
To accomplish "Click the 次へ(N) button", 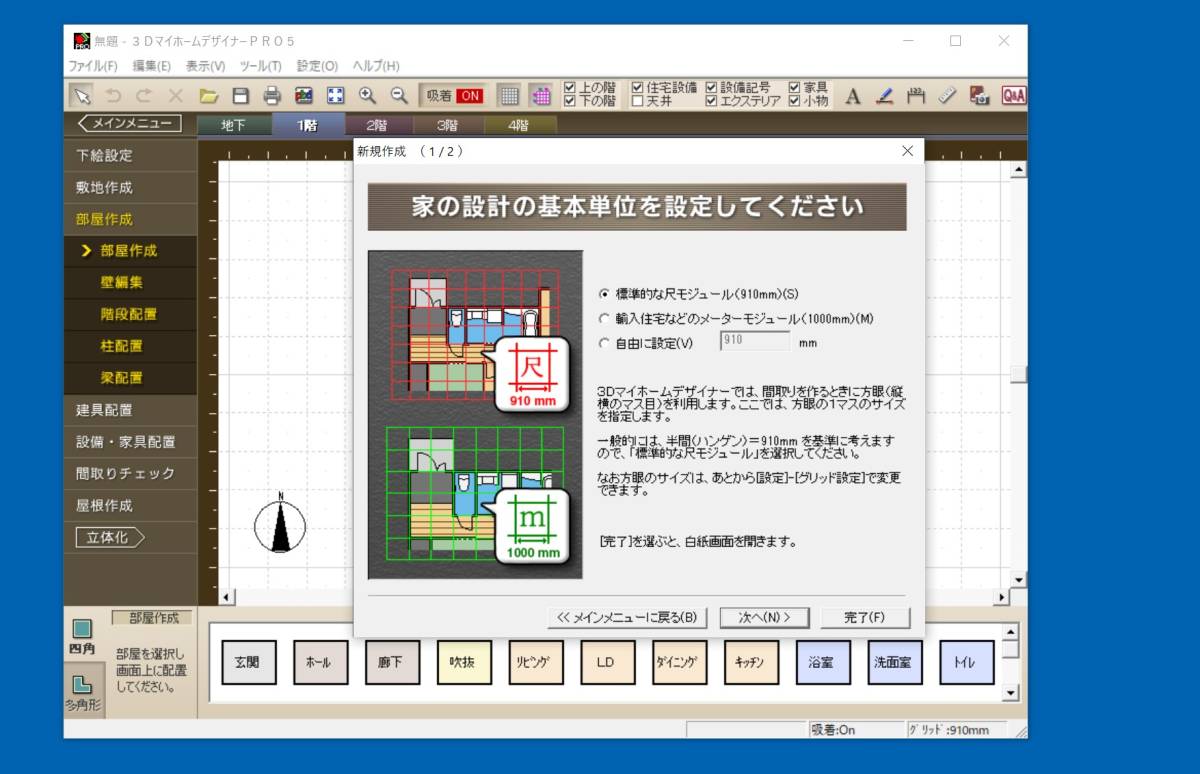I will tap(764, 617).
